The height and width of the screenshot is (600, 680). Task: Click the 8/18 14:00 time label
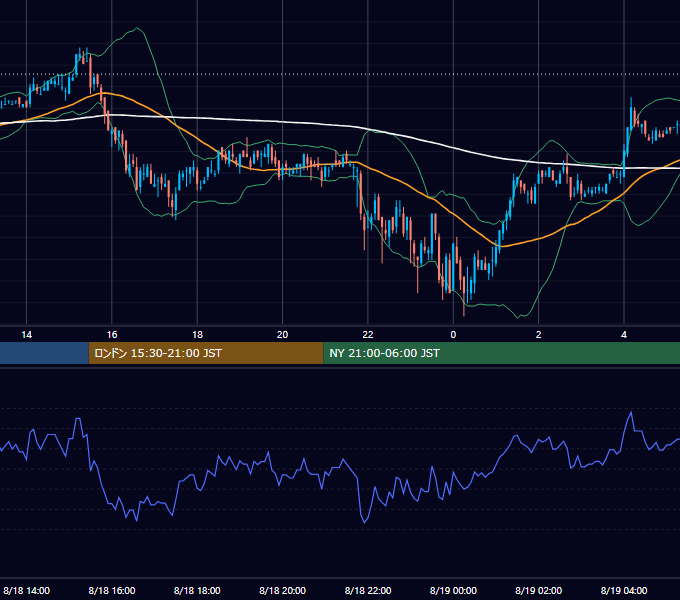26,590
